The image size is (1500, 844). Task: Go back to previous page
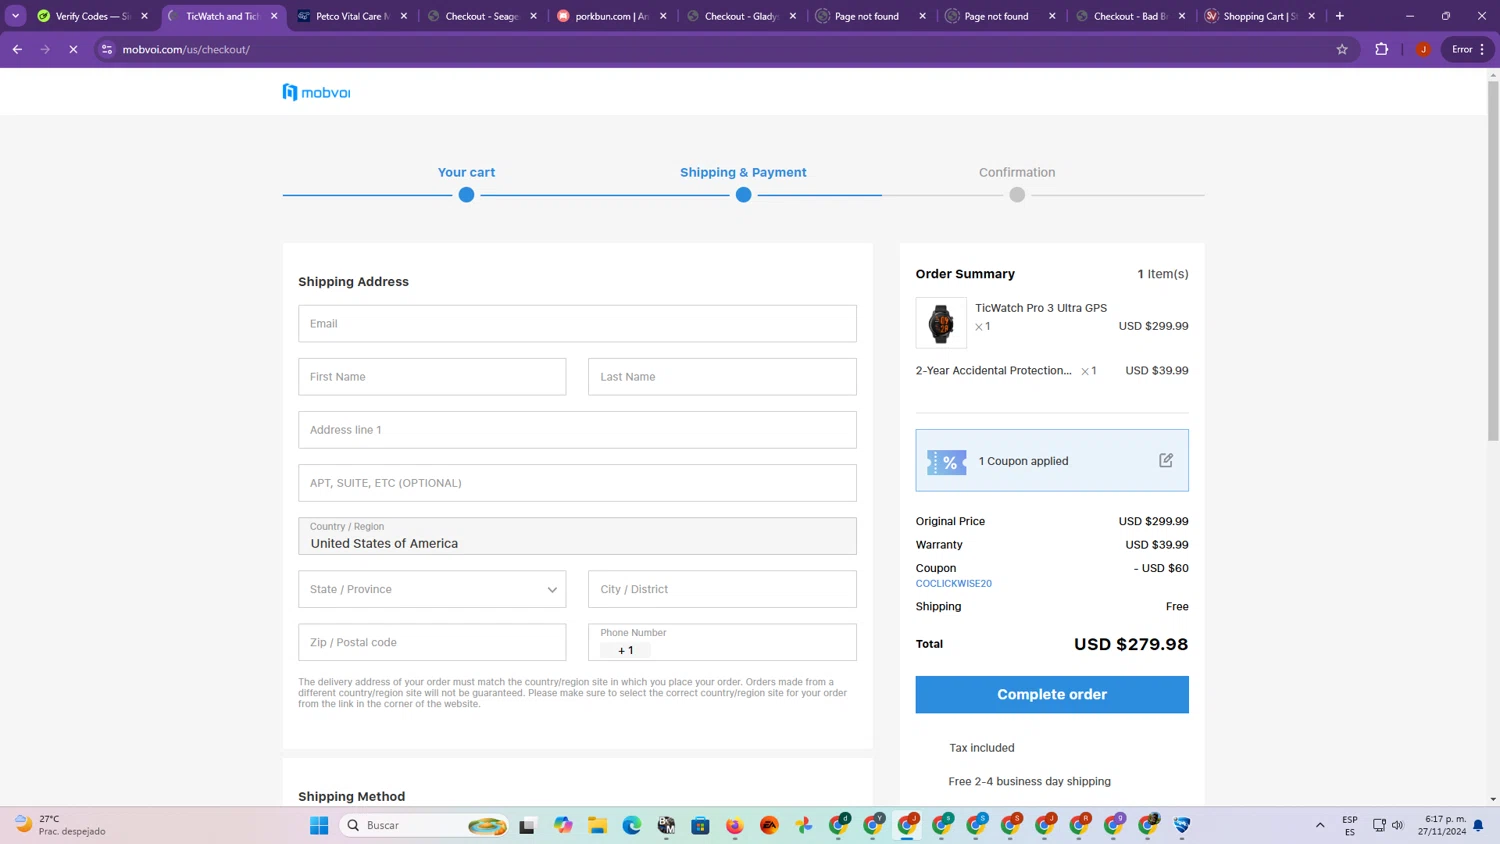(17, 49)
